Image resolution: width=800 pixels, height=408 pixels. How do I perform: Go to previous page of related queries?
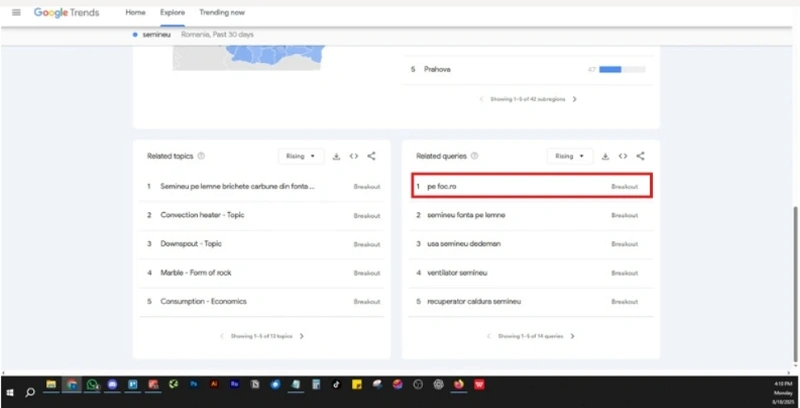click(x=489, y=336)
